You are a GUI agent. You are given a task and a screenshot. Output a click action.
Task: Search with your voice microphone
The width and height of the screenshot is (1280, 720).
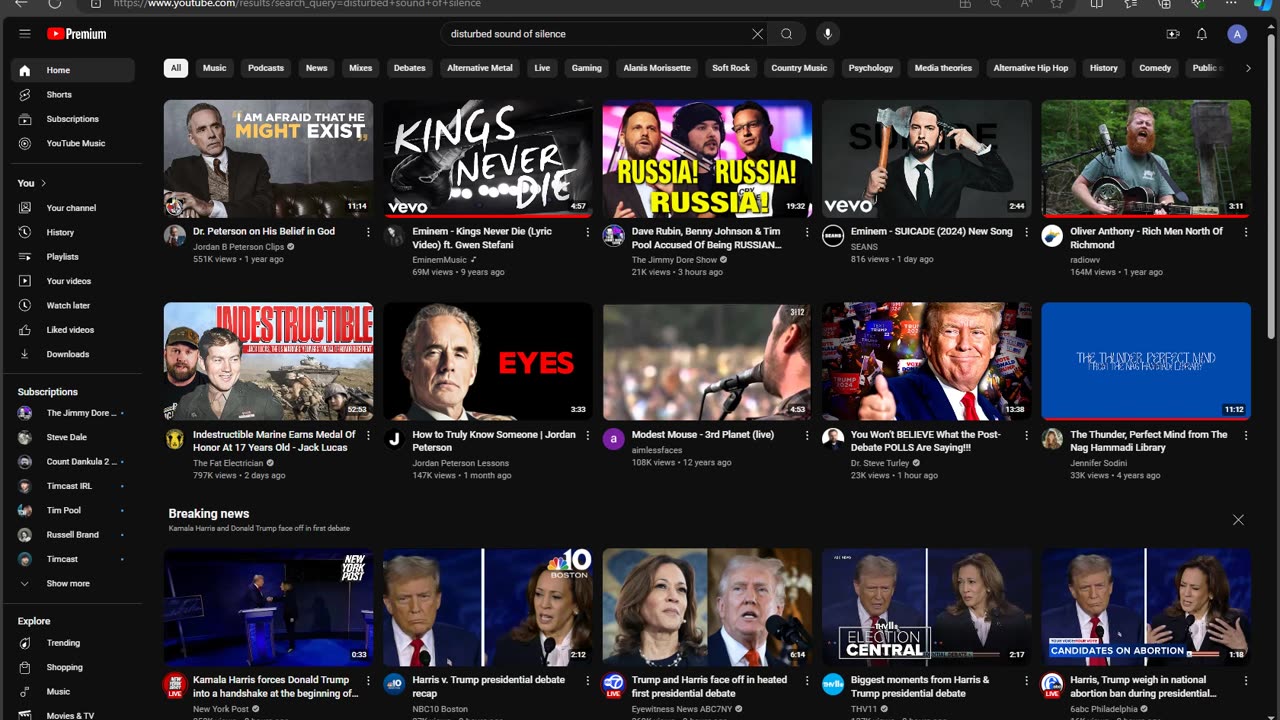point(827,34)
